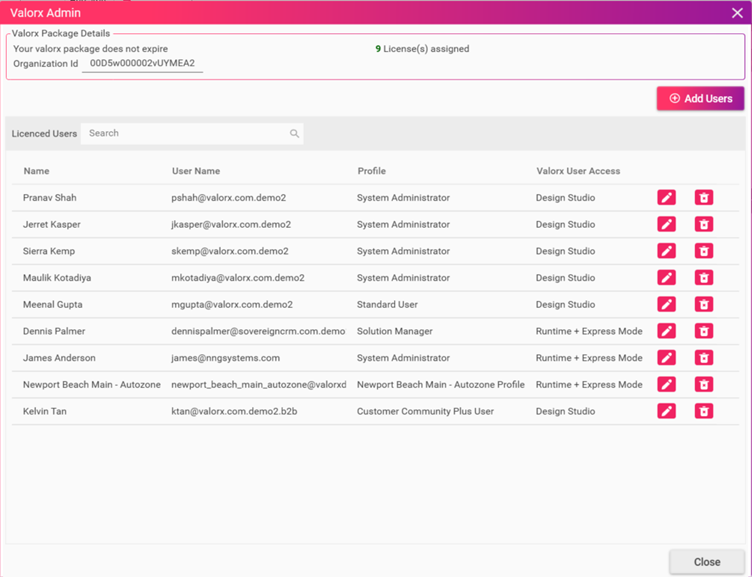Select the name Dennis Palmer
Screen dimensions: 752x577
[54, 331]
